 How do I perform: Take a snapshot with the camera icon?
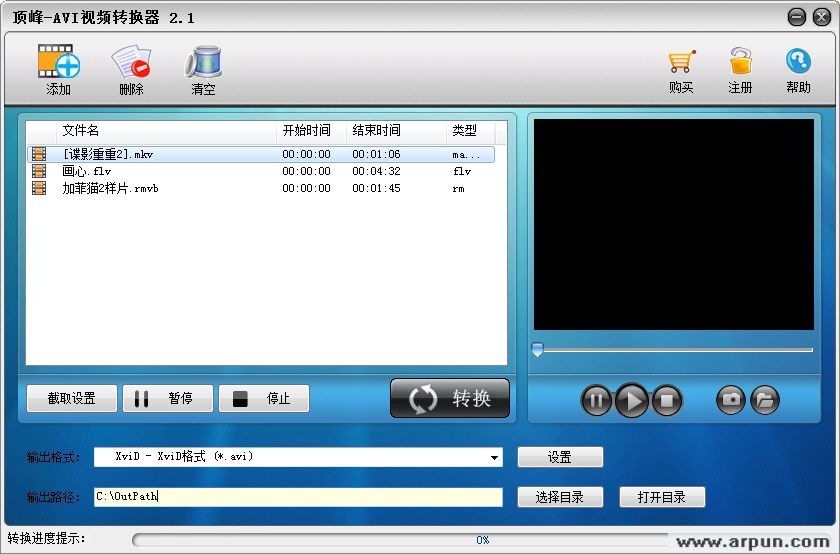coord(731,400)
